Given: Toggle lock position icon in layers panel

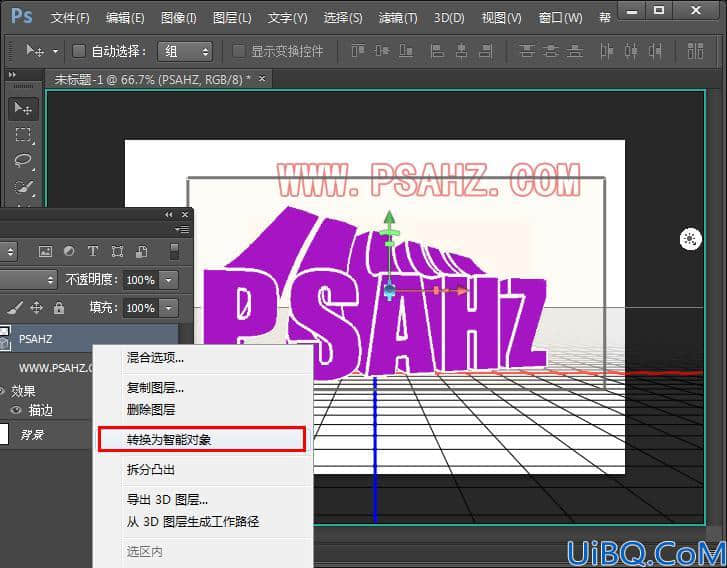Looking at the screenshot, I should click(36, 308).
